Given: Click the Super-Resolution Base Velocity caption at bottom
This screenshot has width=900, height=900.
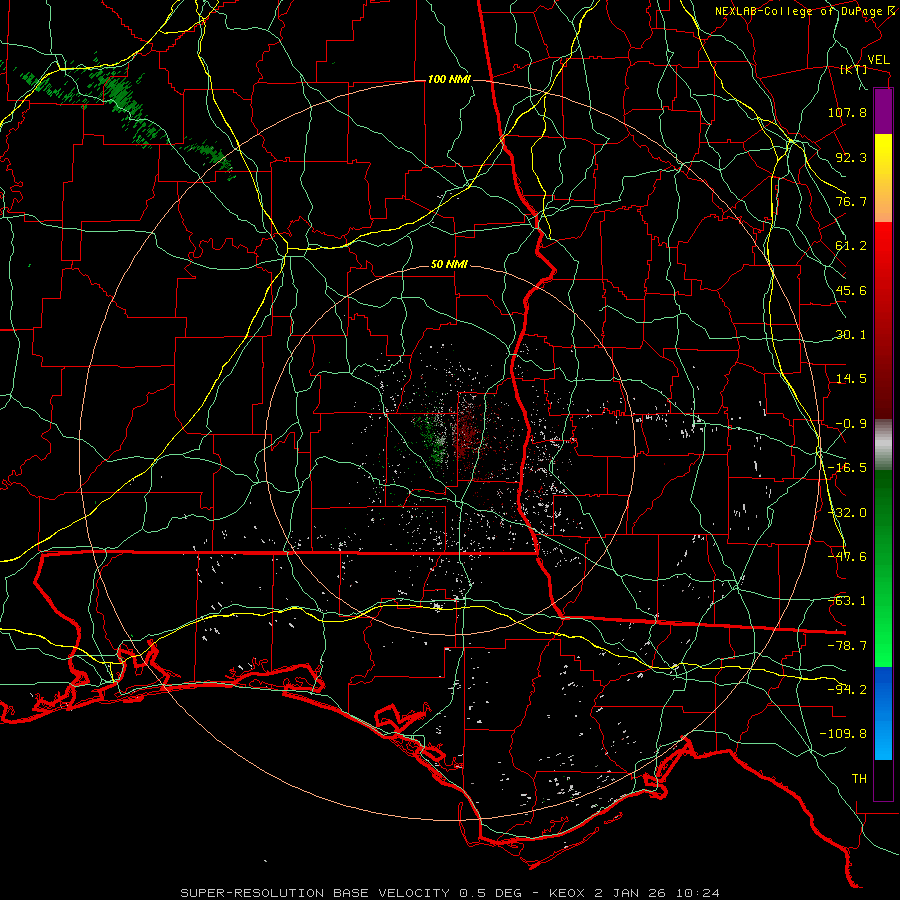Looking at the screenshot, I should [x=450, y=893].
